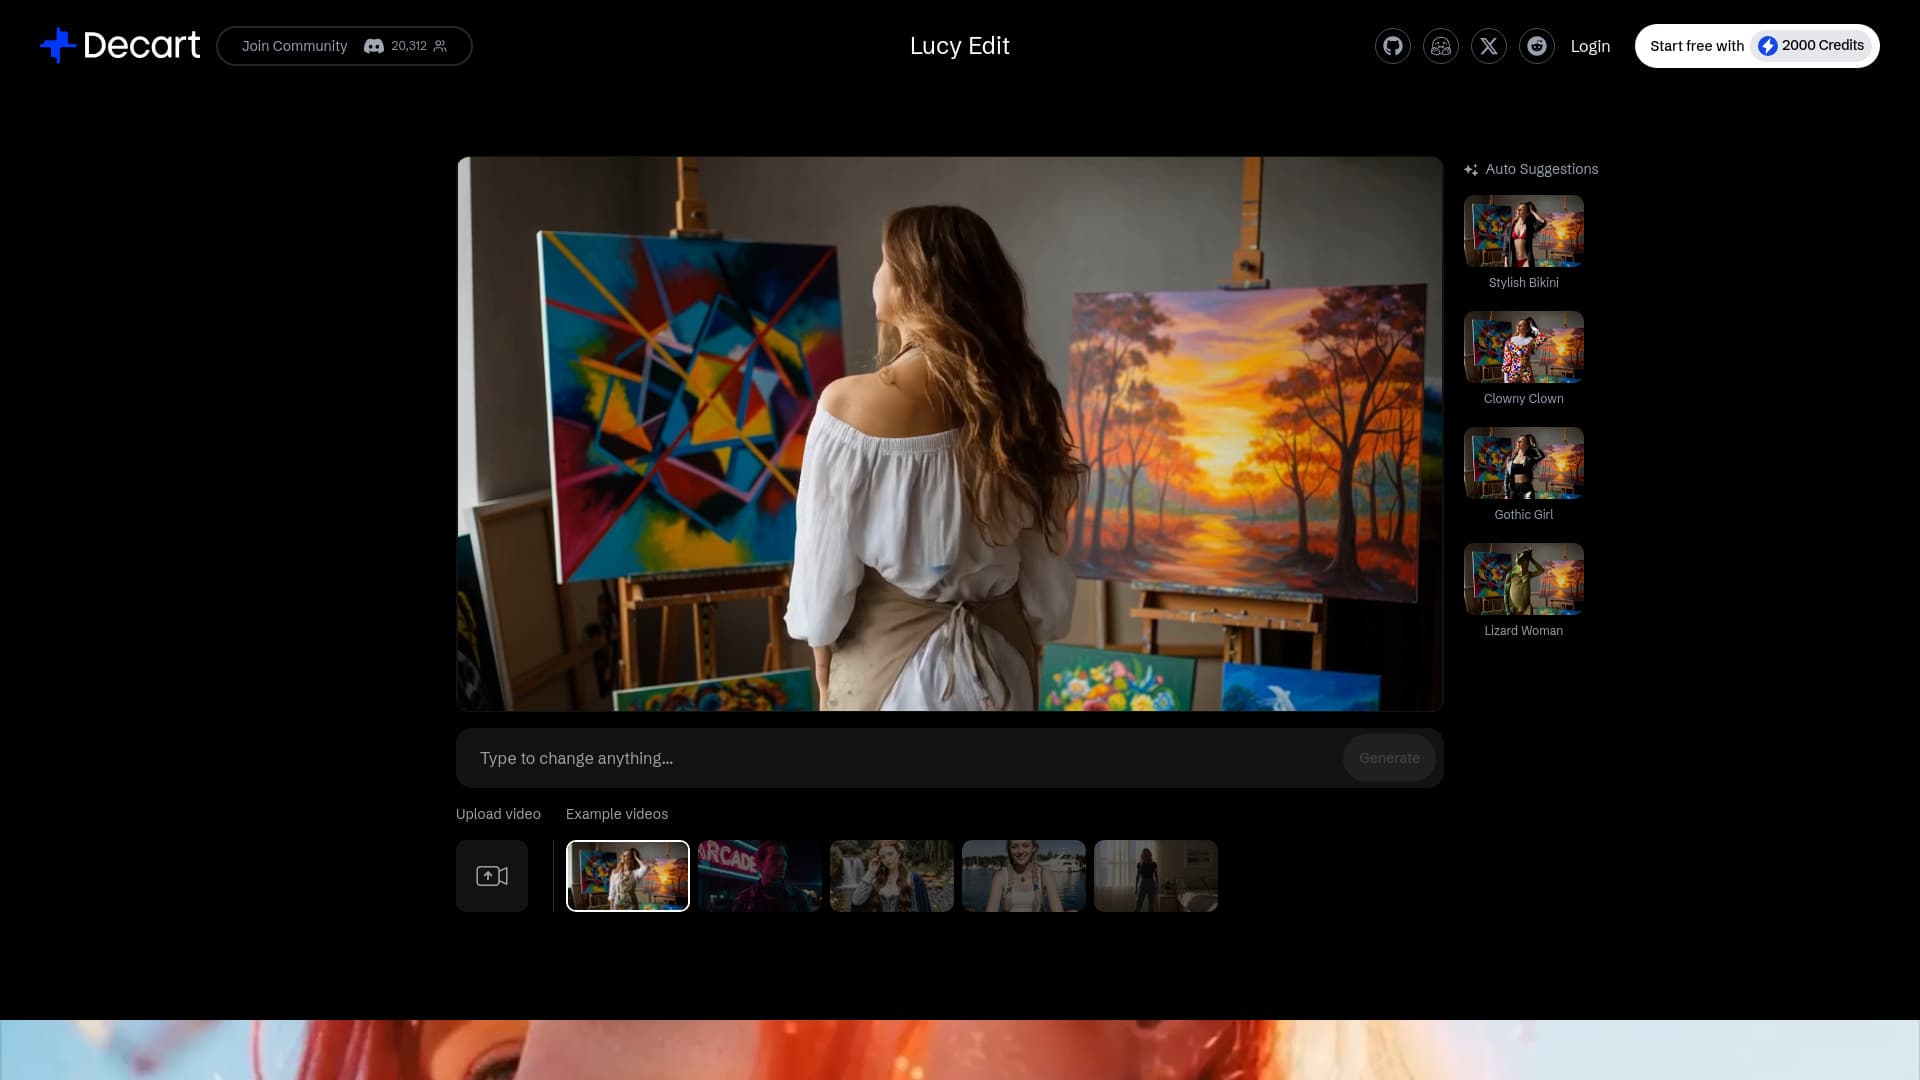The image size is (1920, 1080).
Task: Select the Clowny Clown suggestion thumbnail
Action: pyautogui.click(x=1523, y=347)
